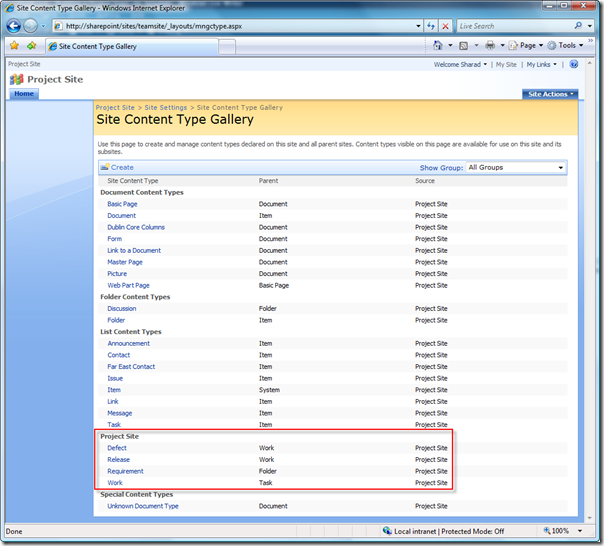Click in the Live Search box
Viewport: 604px width, 546px height.
514,26
